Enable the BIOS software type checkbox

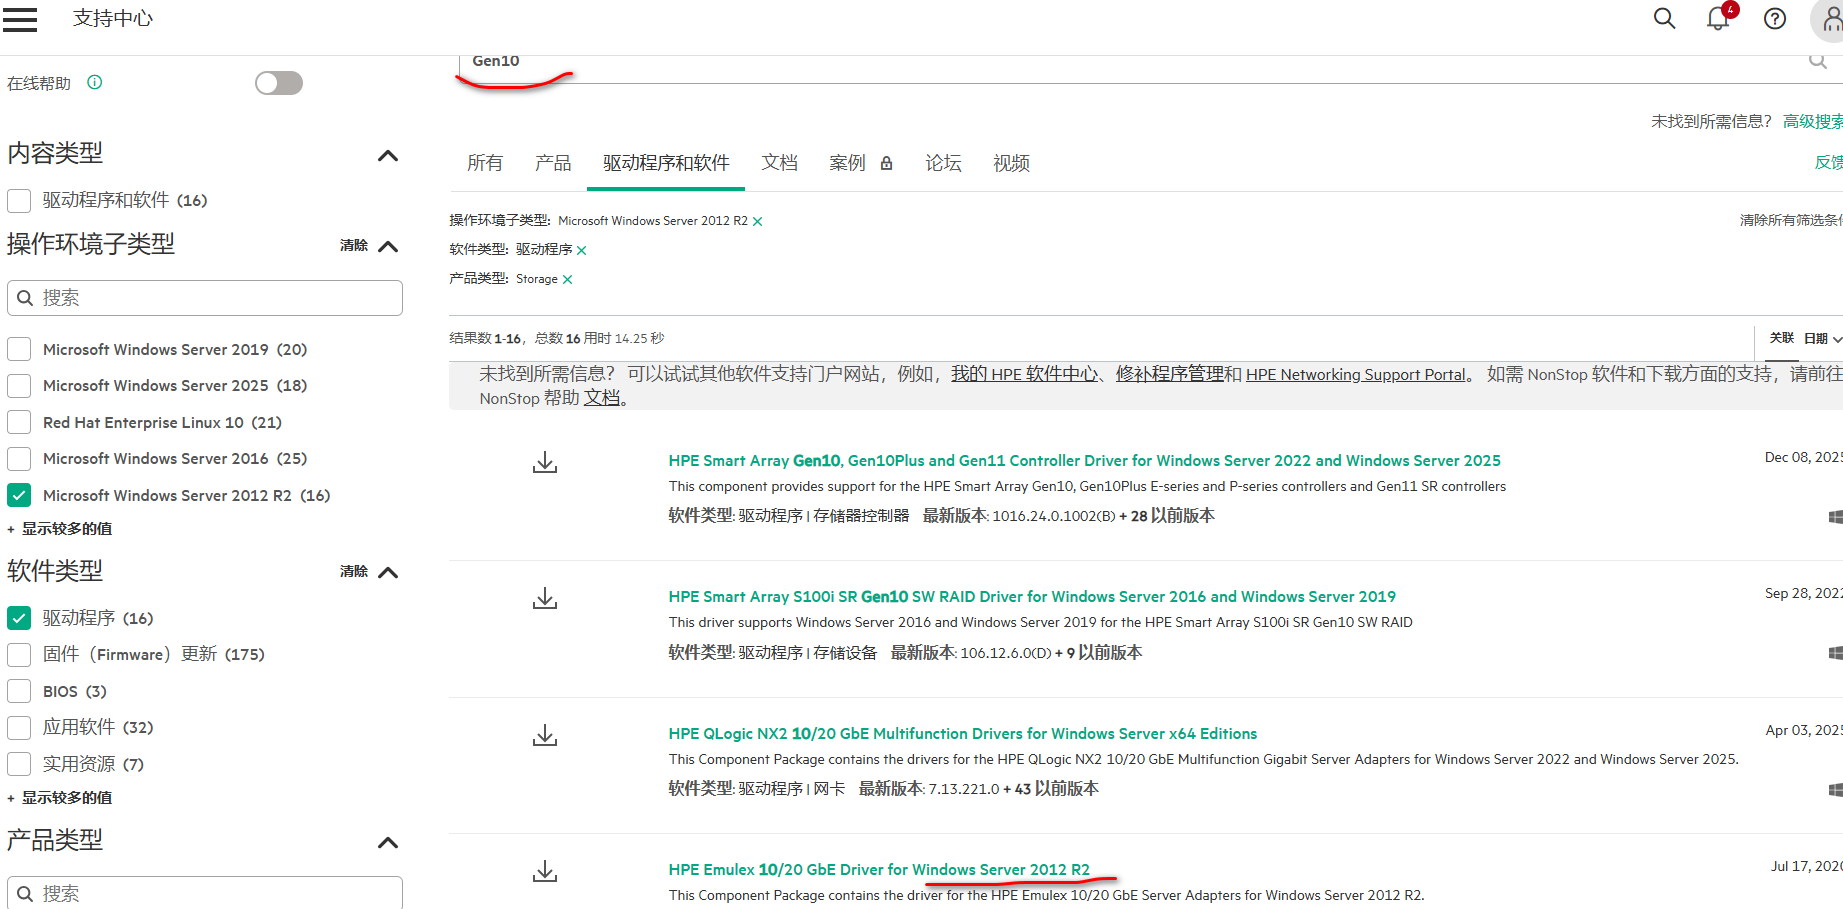(x=19, y=692)
